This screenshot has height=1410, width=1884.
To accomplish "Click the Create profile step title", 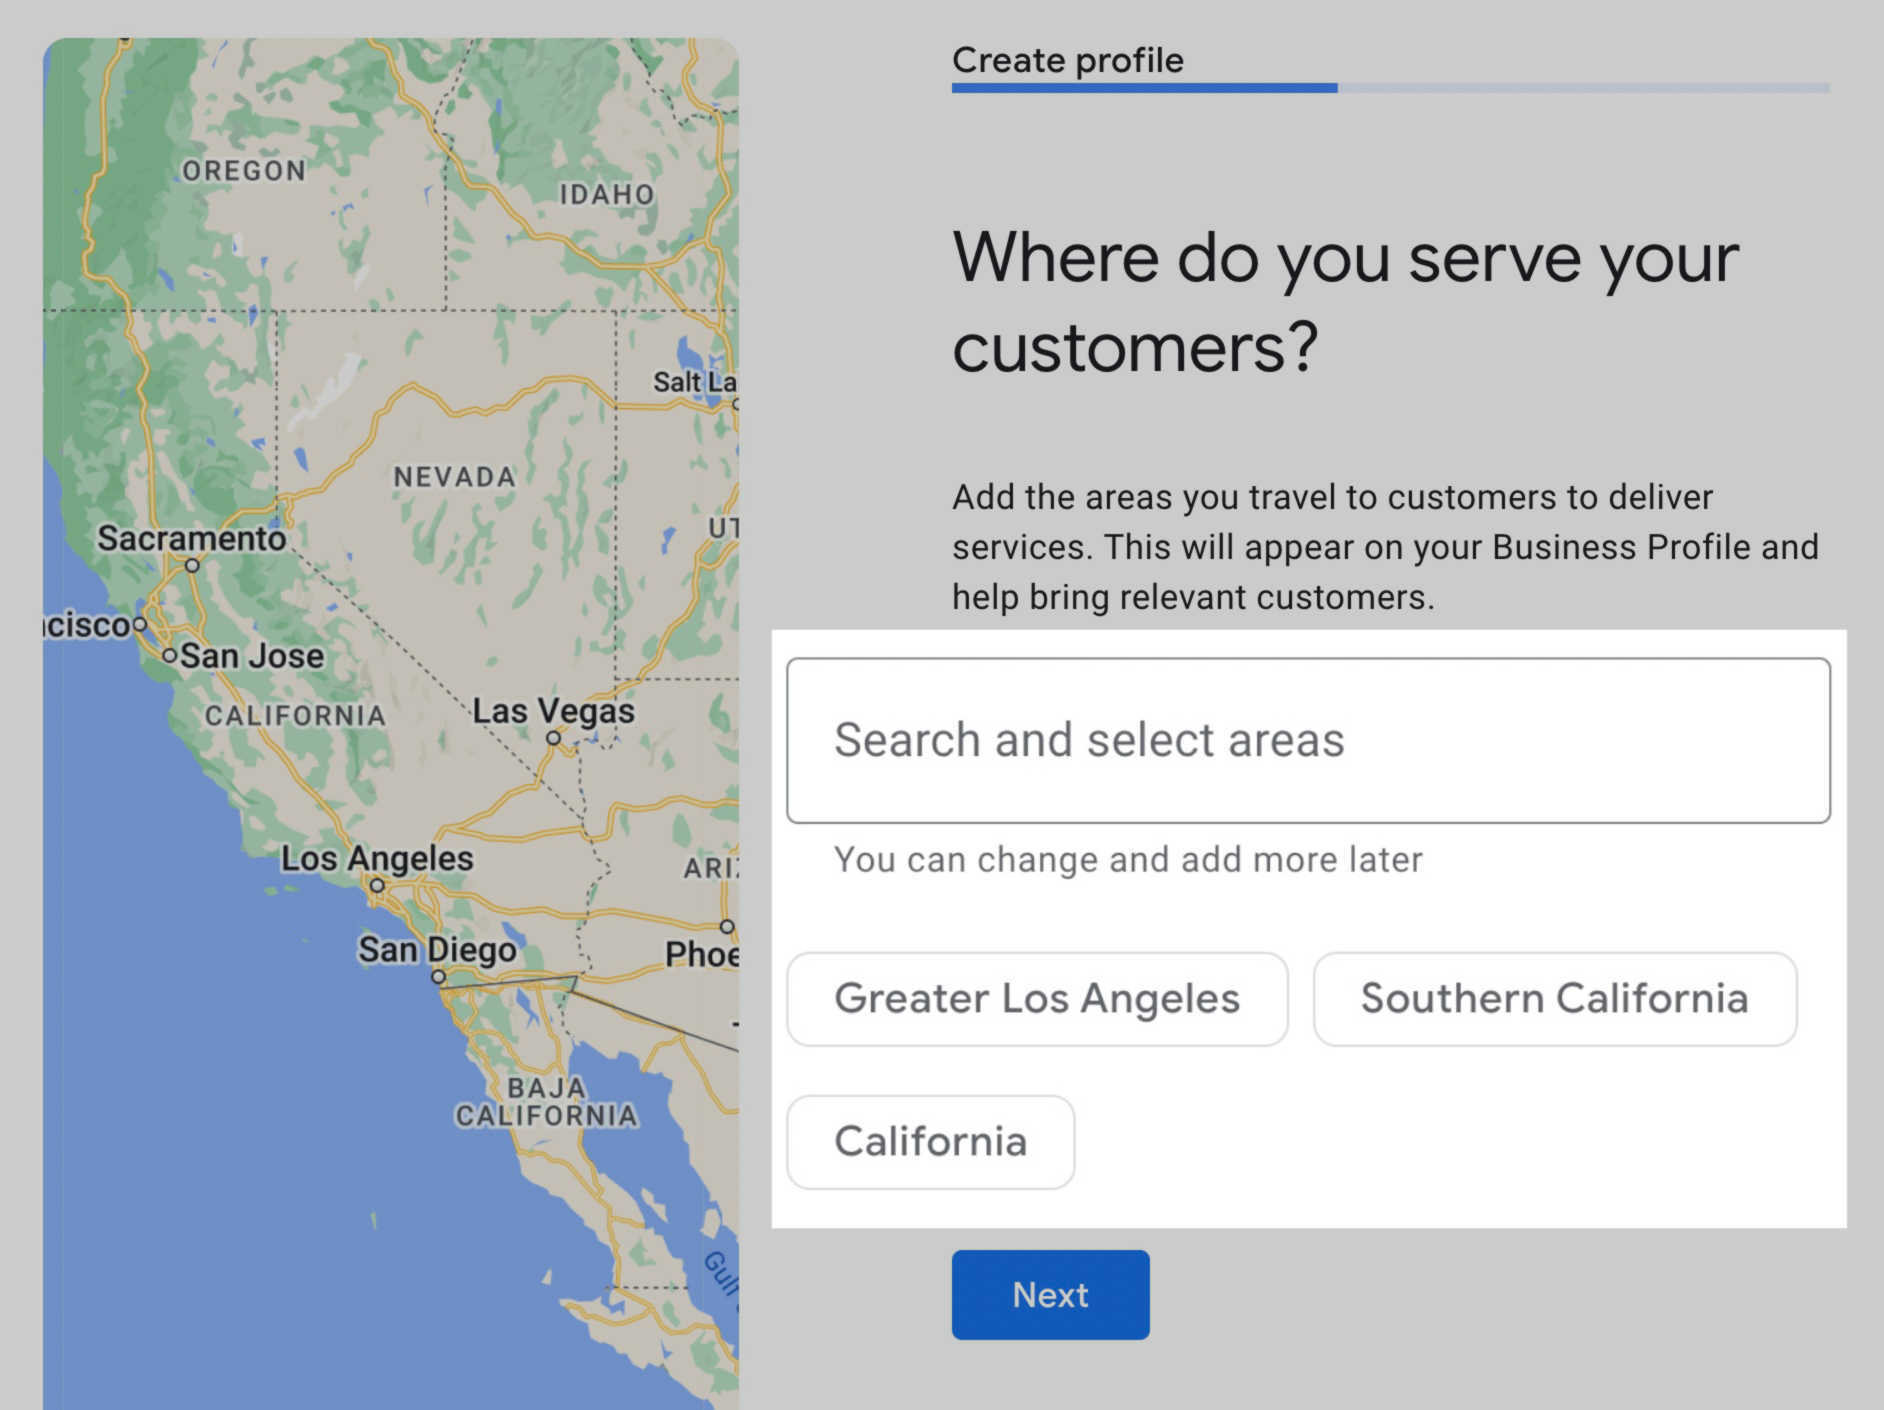I will pyautogui.click(x=1067, y=60).
